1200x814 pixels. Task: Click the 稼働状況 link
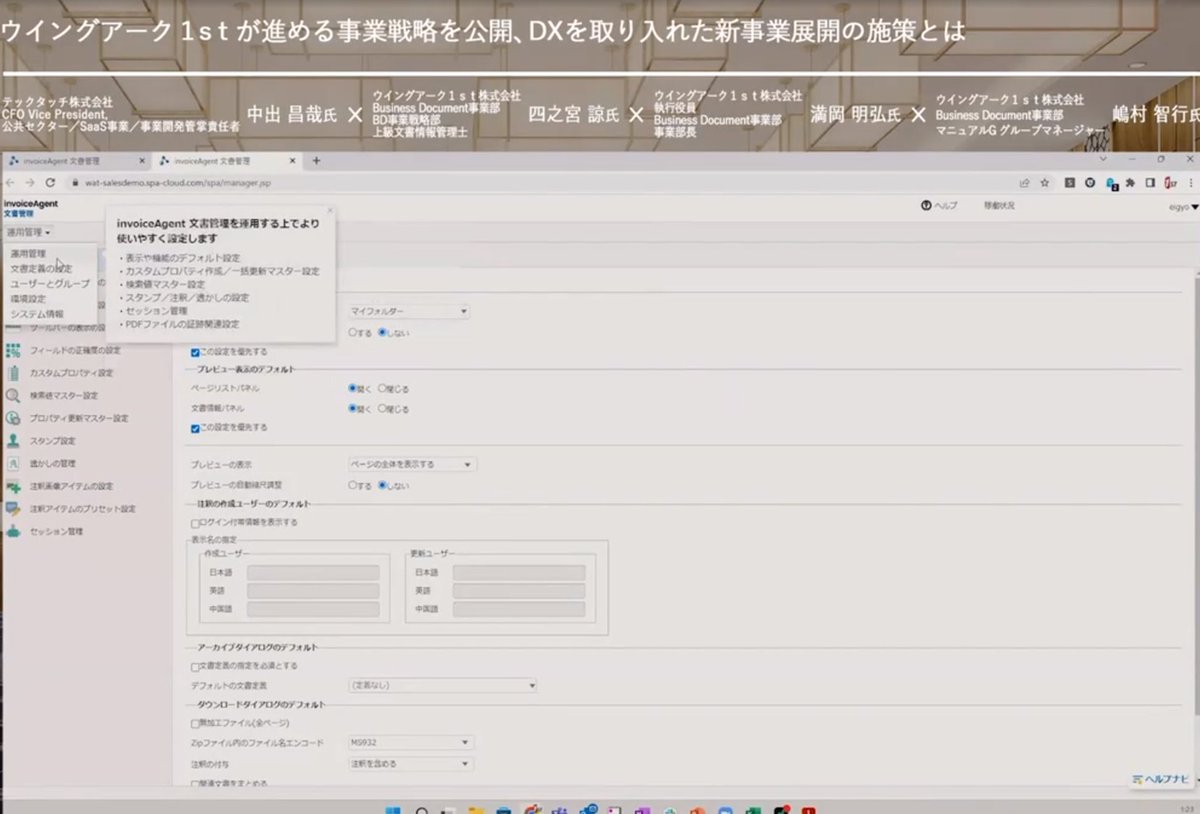click(999, 205)
